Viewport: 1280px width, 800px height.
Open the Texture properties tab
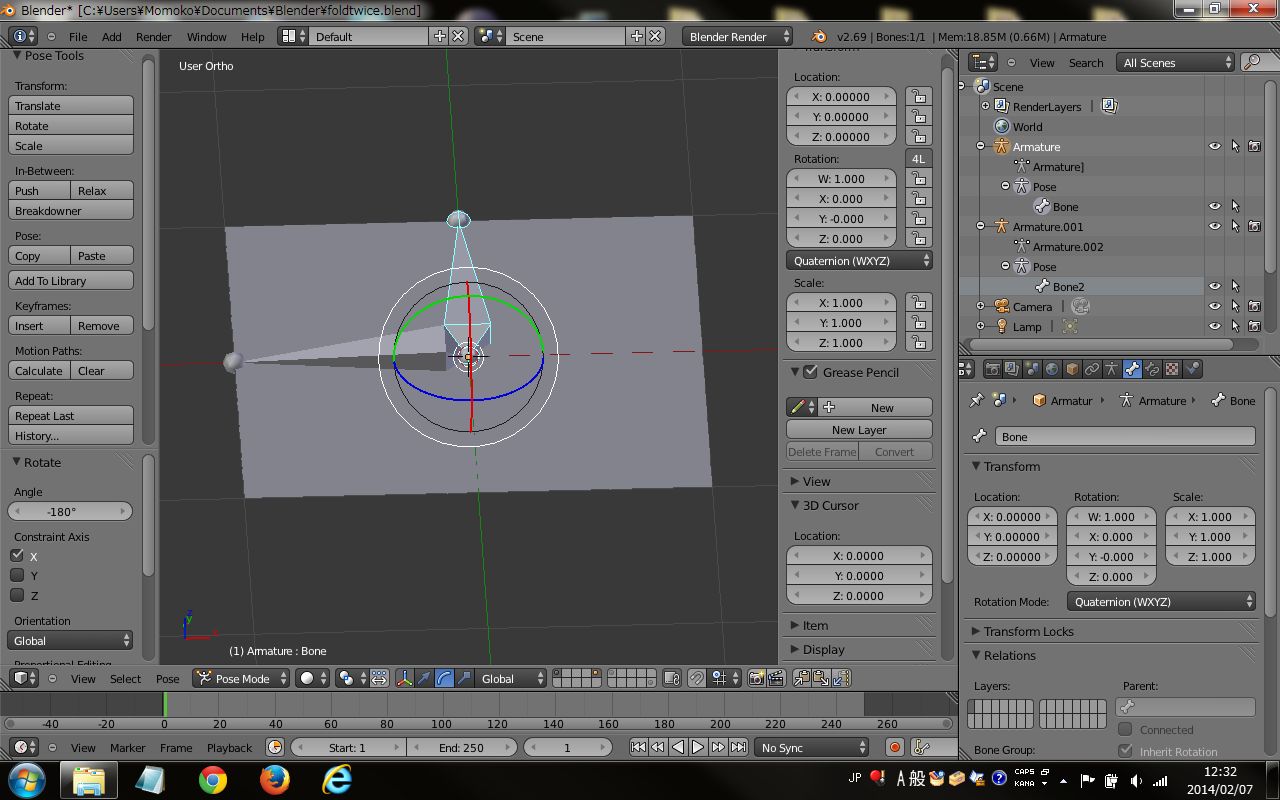pyautogui.click(x=1172, y=369)
